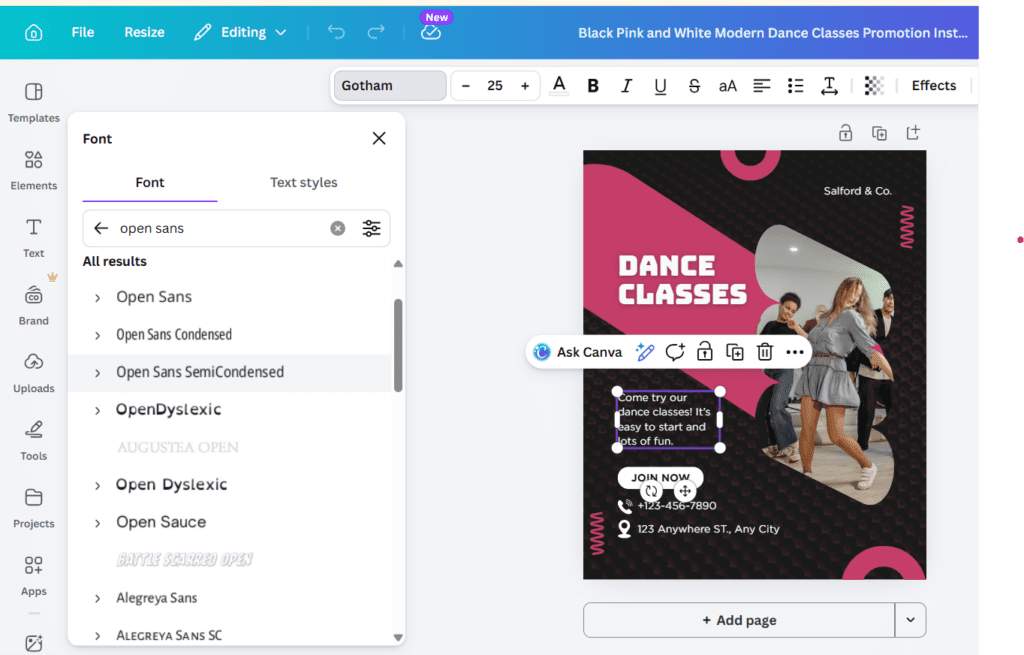This screenshot has height=655, width=1024.
Task: Open the Elements sidebar panel
Action: click(34, 169)
